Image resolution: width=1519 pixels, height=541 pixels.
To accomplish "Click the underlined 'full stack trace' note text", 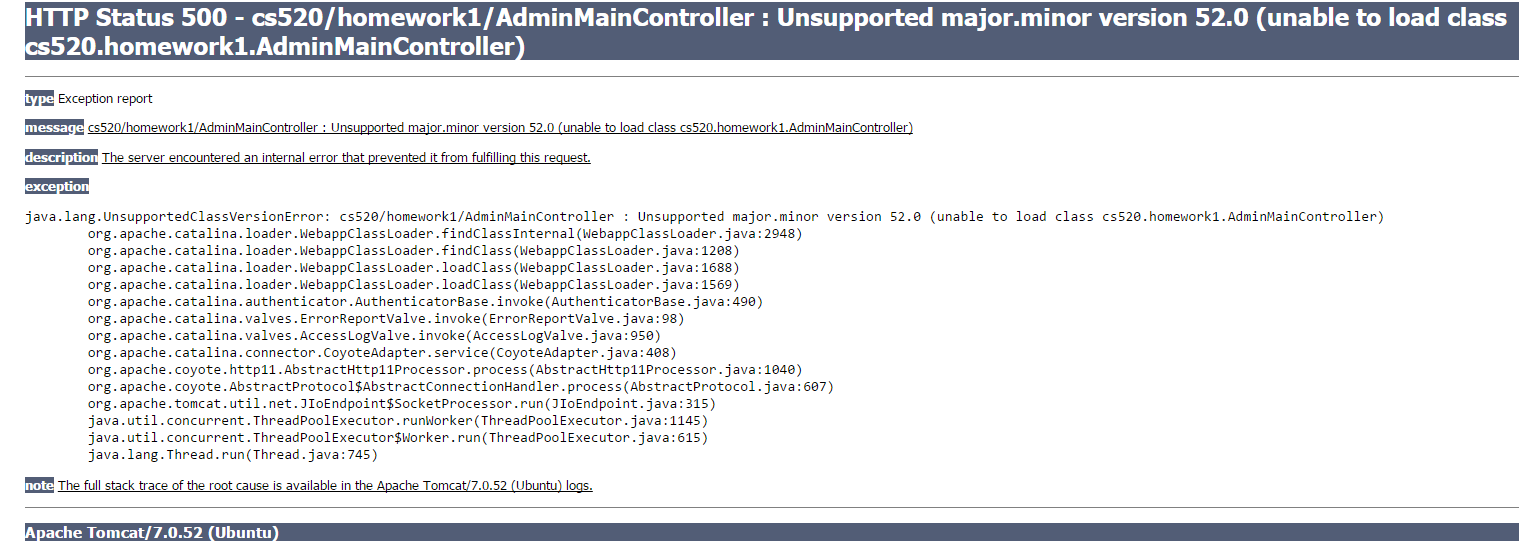I will click(325, 485).
